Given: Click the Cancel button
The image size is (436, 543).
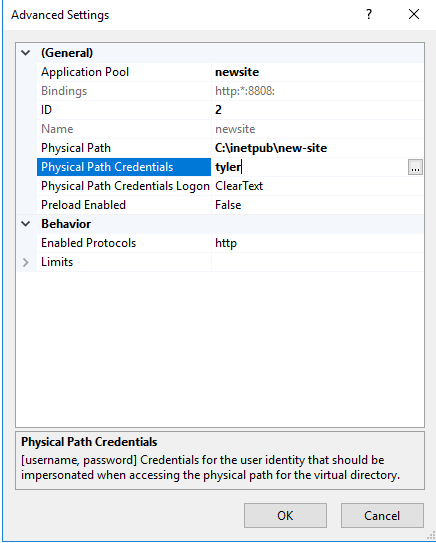Looking at the screenshot, I should pos(382,516).
